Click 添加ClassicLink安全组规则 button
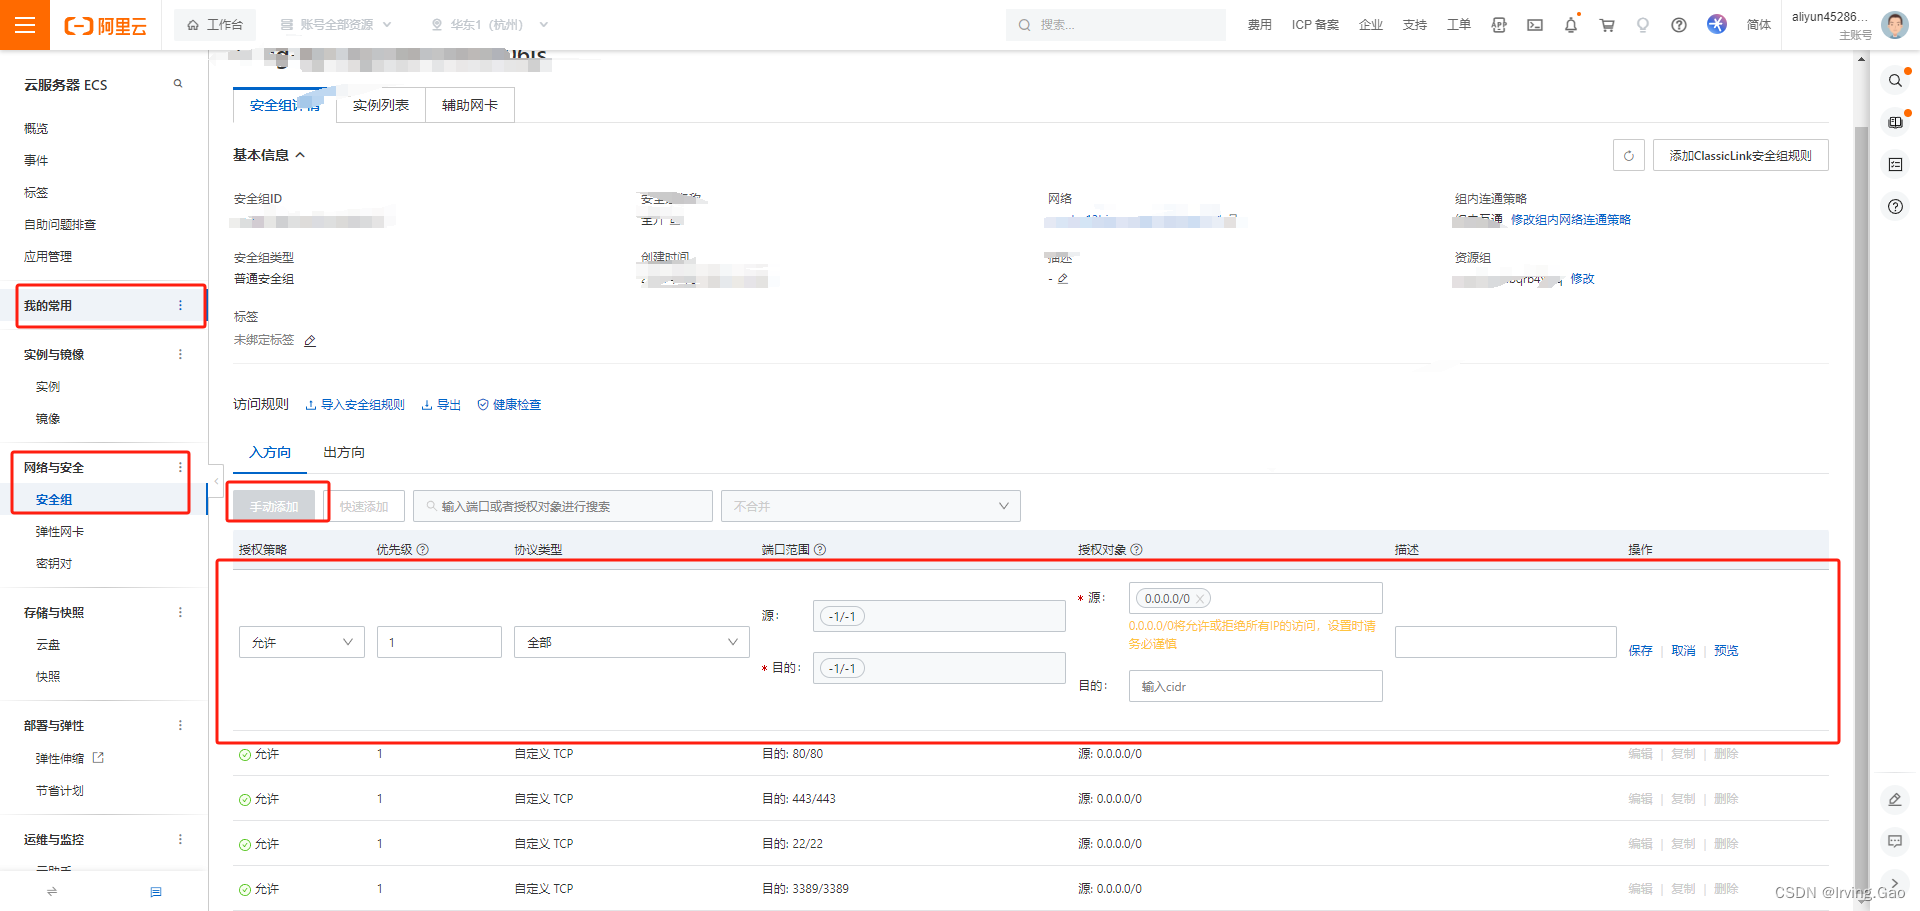Screen dimensions: 1920x911 click(x=1740, y=155)
